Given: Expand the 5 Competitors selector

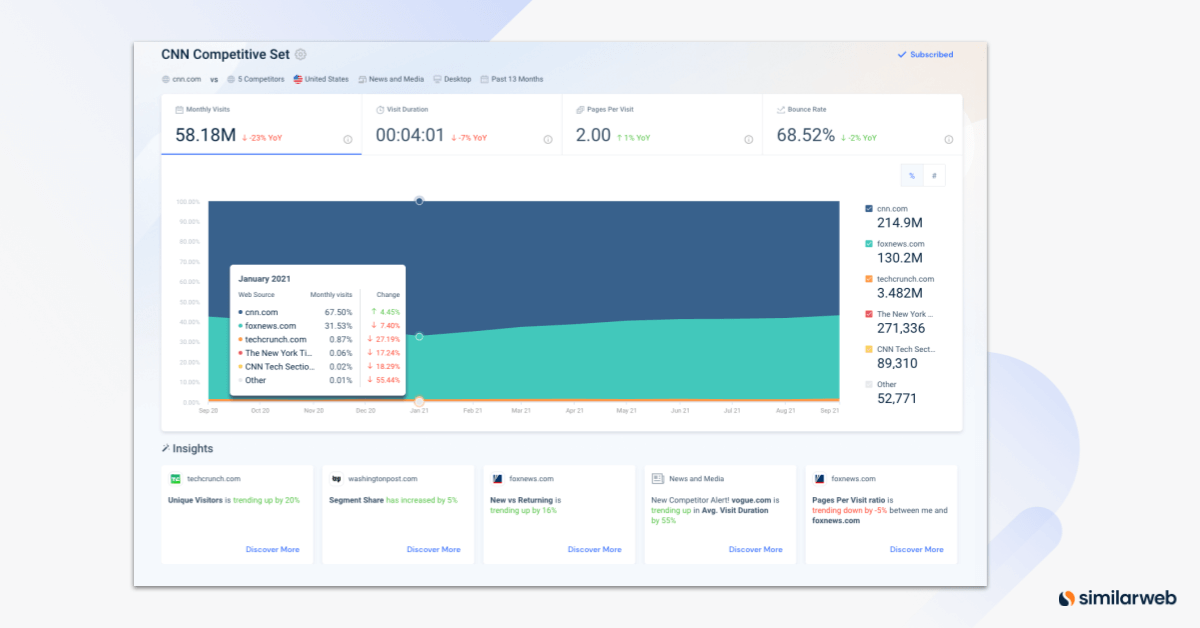Looking at the screenshot, I should 257,78.
